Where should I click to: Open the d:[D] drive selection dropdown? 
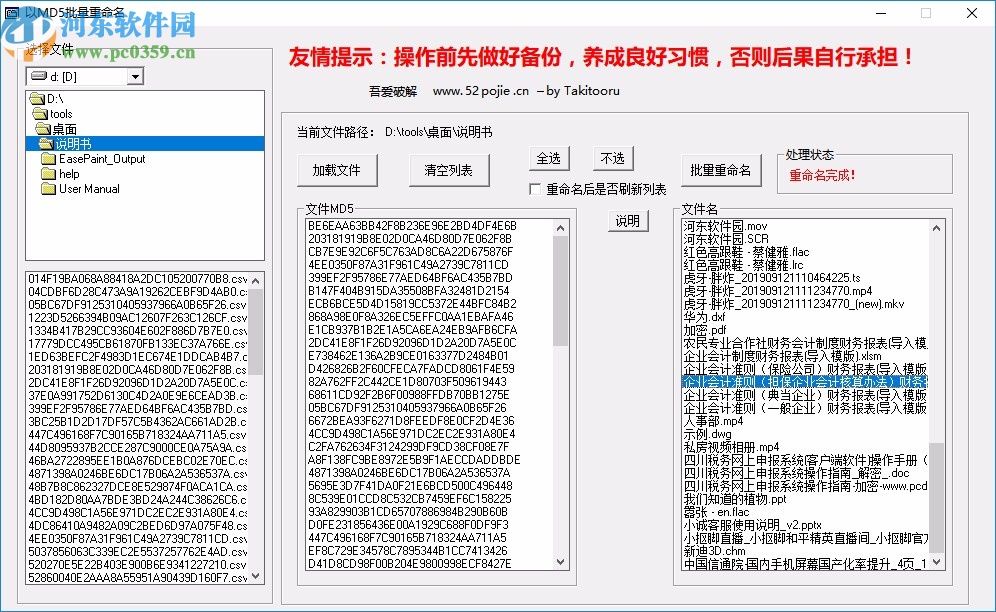click(135, 77)
